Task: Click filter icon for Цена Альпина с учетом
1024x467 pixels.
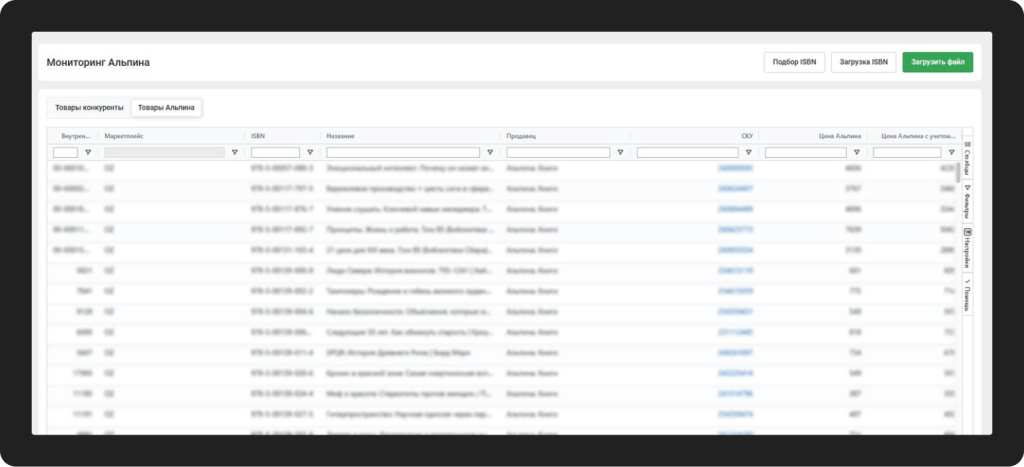Action: (951, 153)
